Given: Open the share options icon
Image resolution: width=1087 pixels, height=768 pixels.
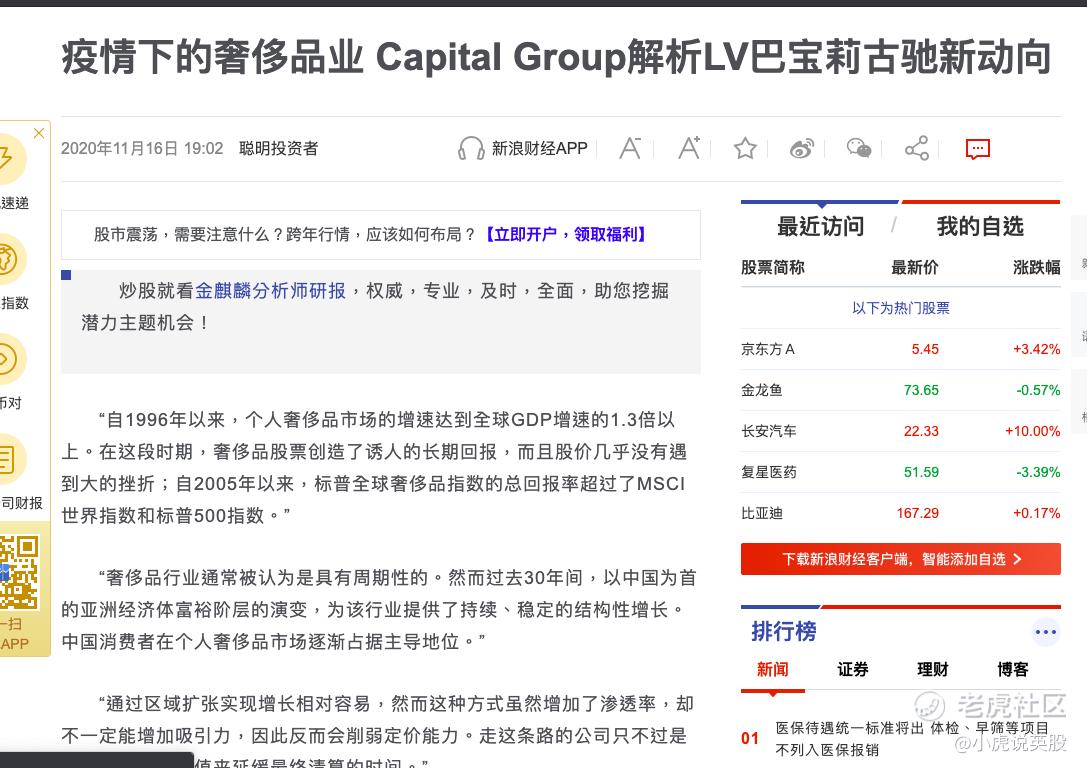Looking at the screenshot, I should [x=916, y=148].
